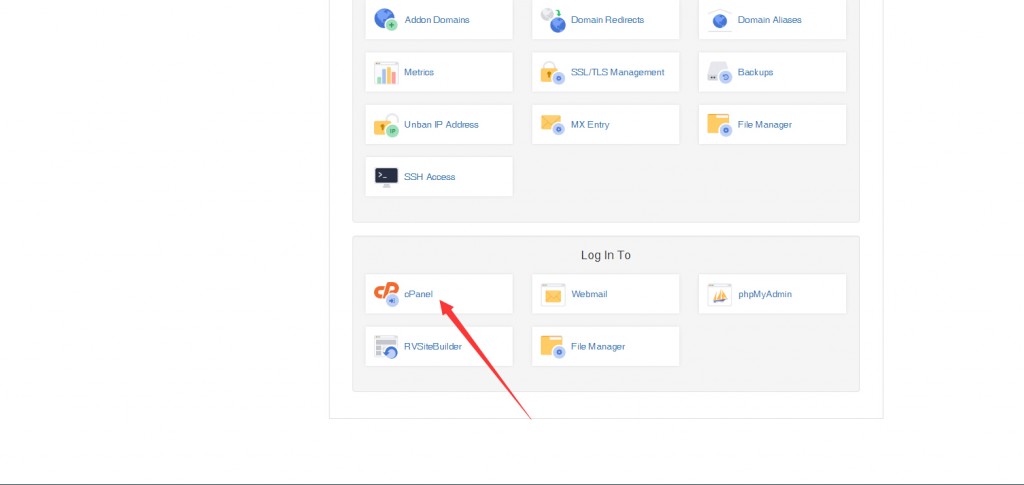The width and height of the screenshot is (1024, 485).
Task: Click the SSH Access terminal icon
Action: [386, 177]
